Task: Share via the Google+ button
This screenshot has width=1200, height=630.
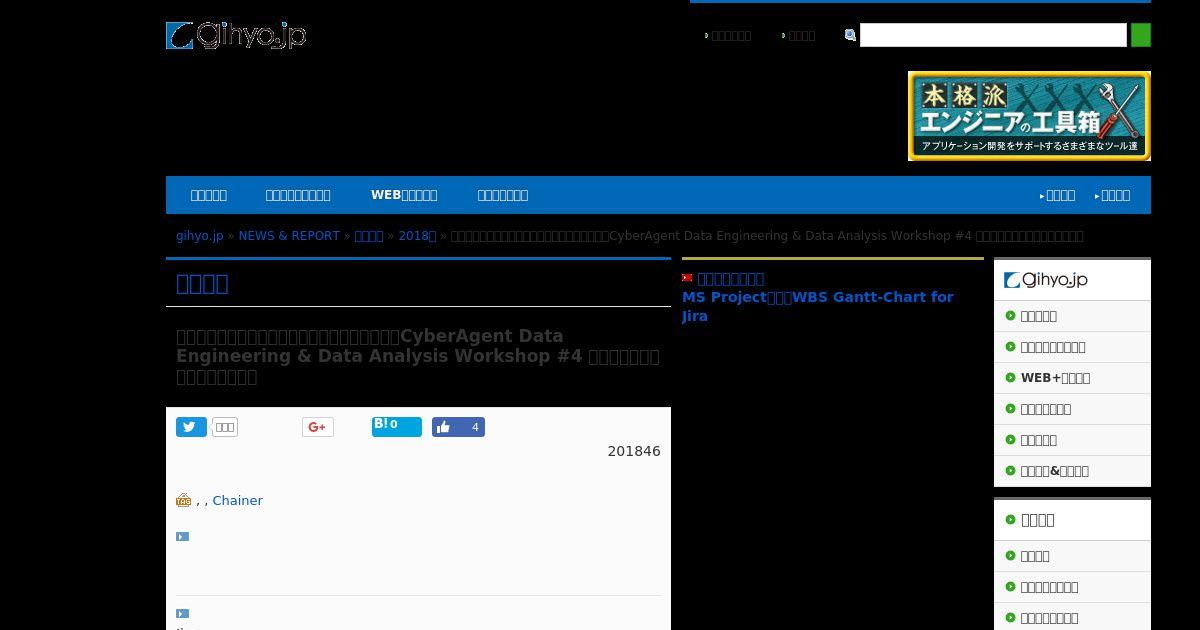Action: click(x=317, y=427)
